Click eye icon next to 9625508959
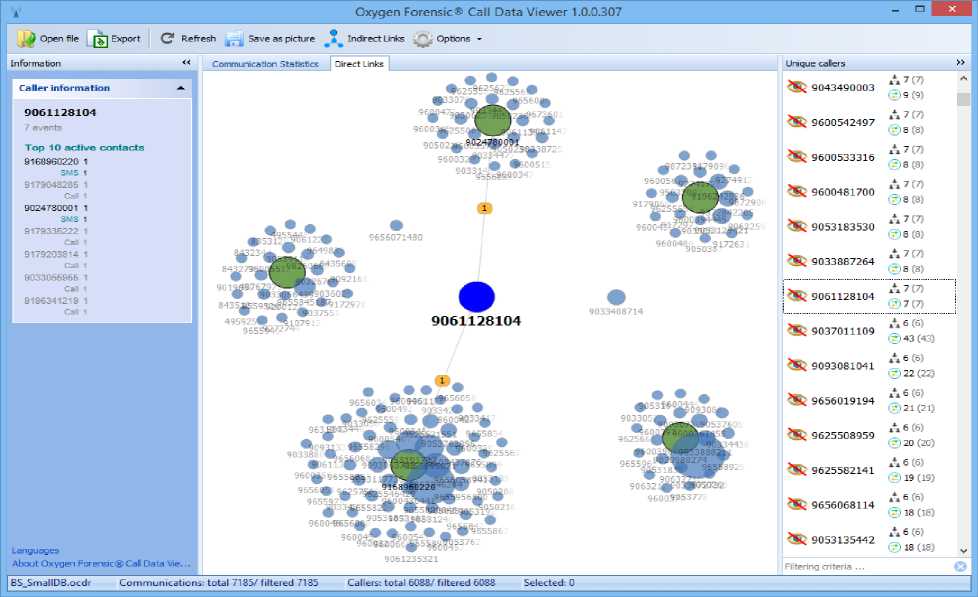Screen dimensions: 978x597 796,435
